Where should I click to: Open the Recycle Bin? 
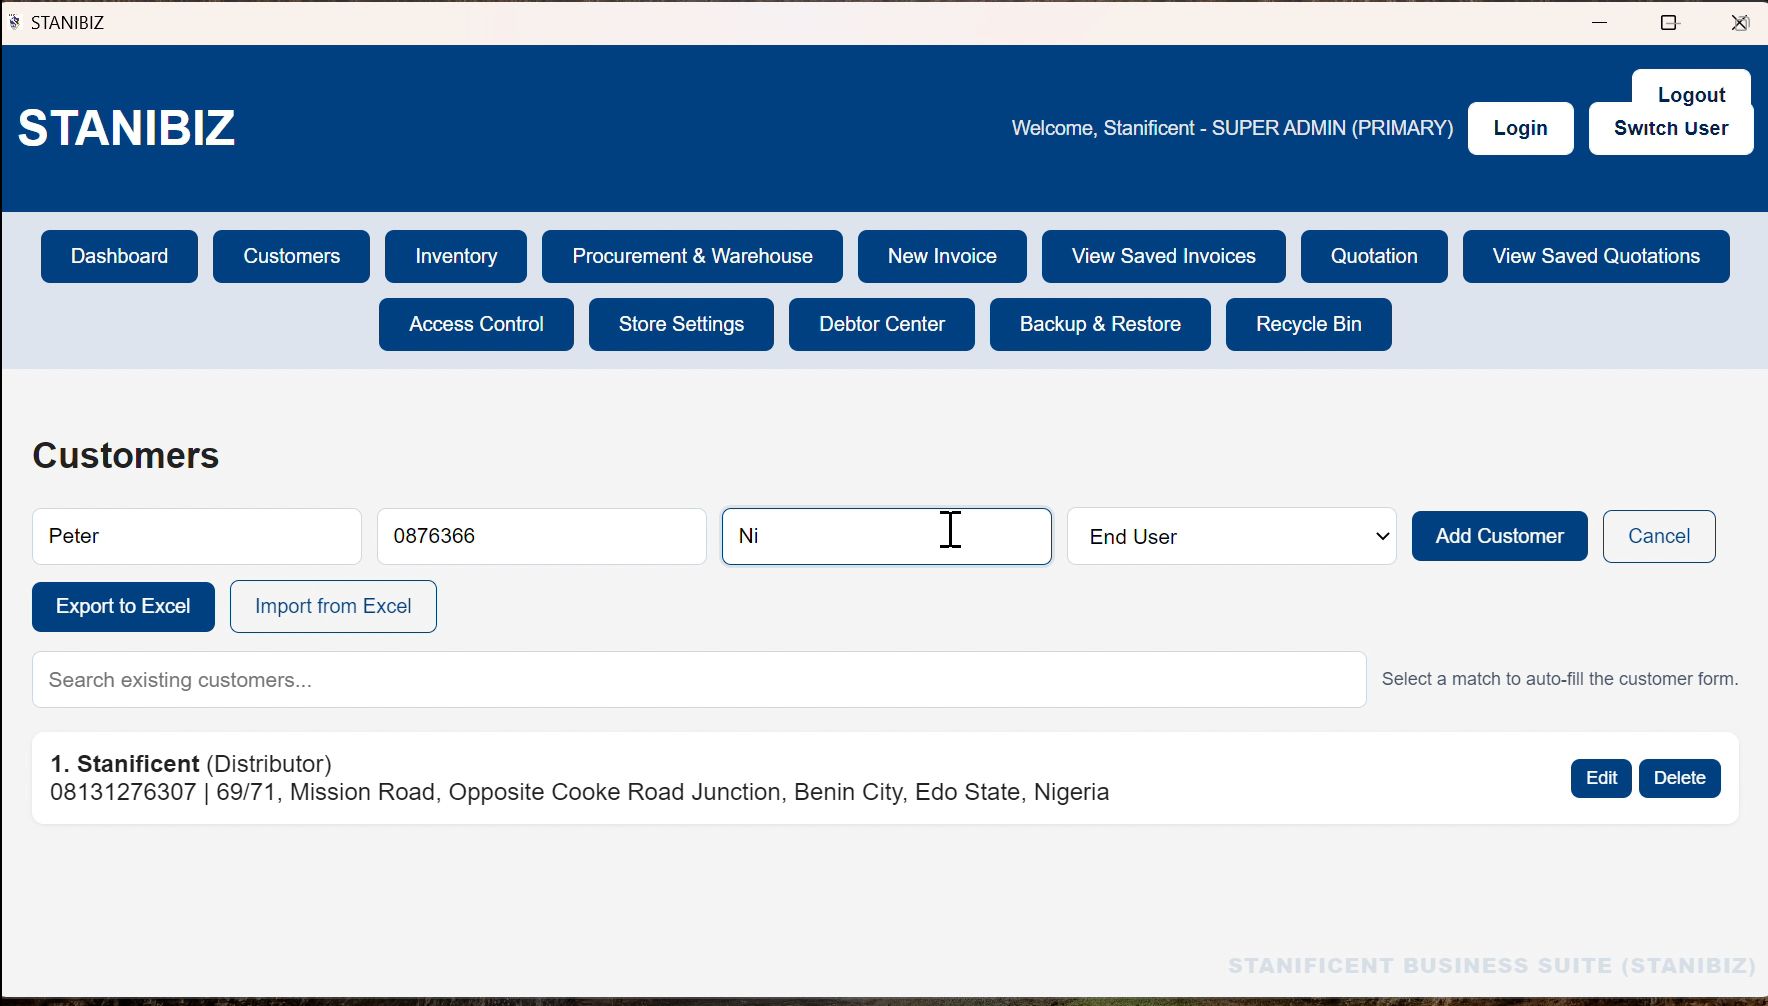[1309, 324]
